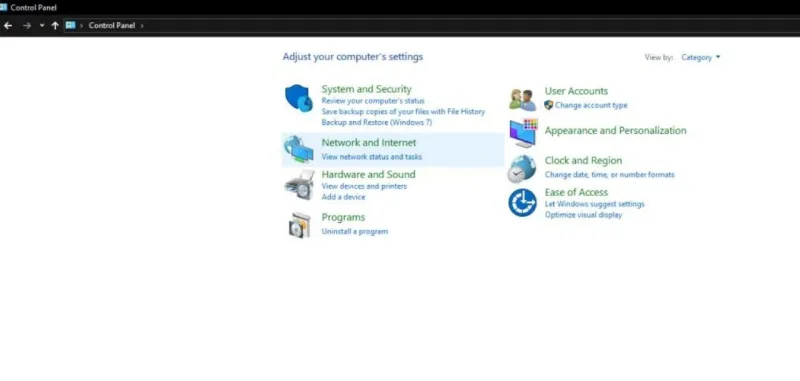The image size is (800, 381).
Task: Open the User Accounts people icon
Action: pyautogui.click(x=522, y=99)
